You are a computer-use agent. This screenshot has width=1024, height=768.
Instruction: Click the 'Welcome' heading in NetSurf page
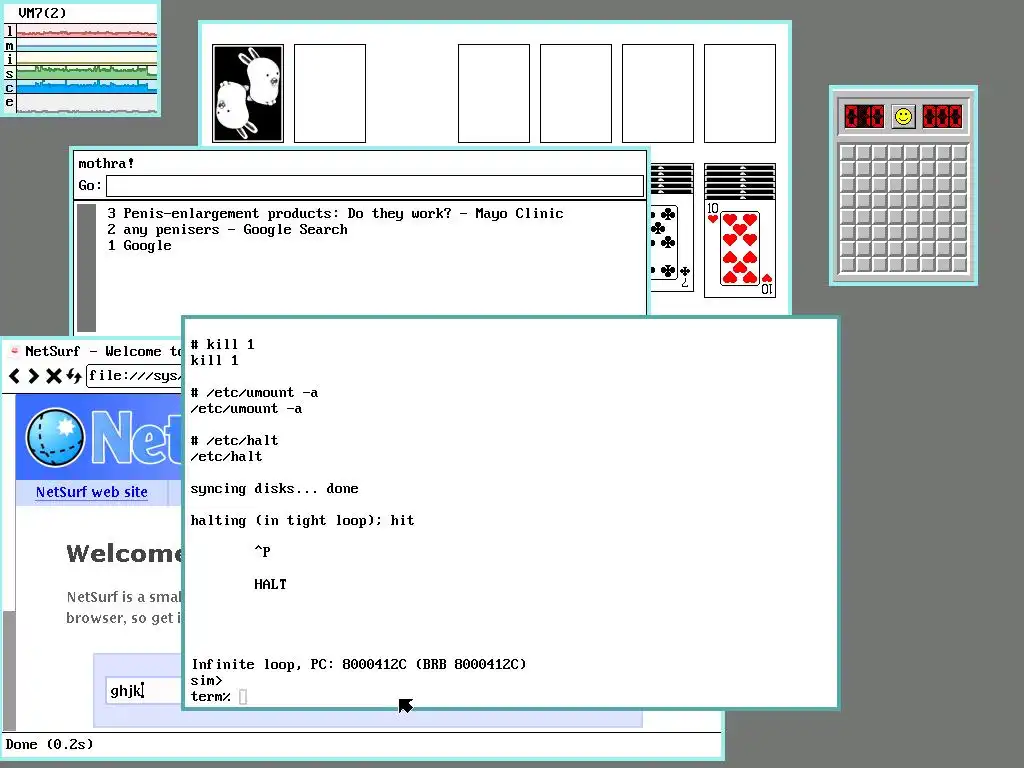(124, 554)
